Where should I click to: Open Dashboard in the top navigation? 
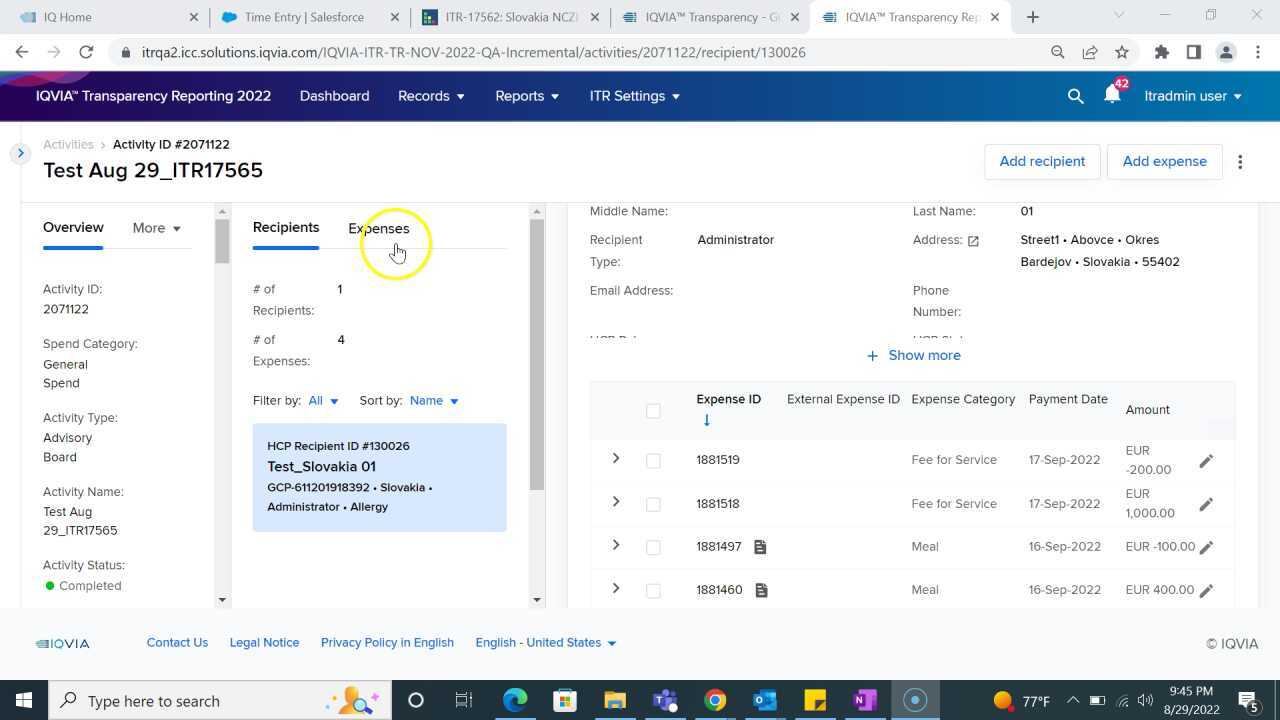[x=334, y=96]
